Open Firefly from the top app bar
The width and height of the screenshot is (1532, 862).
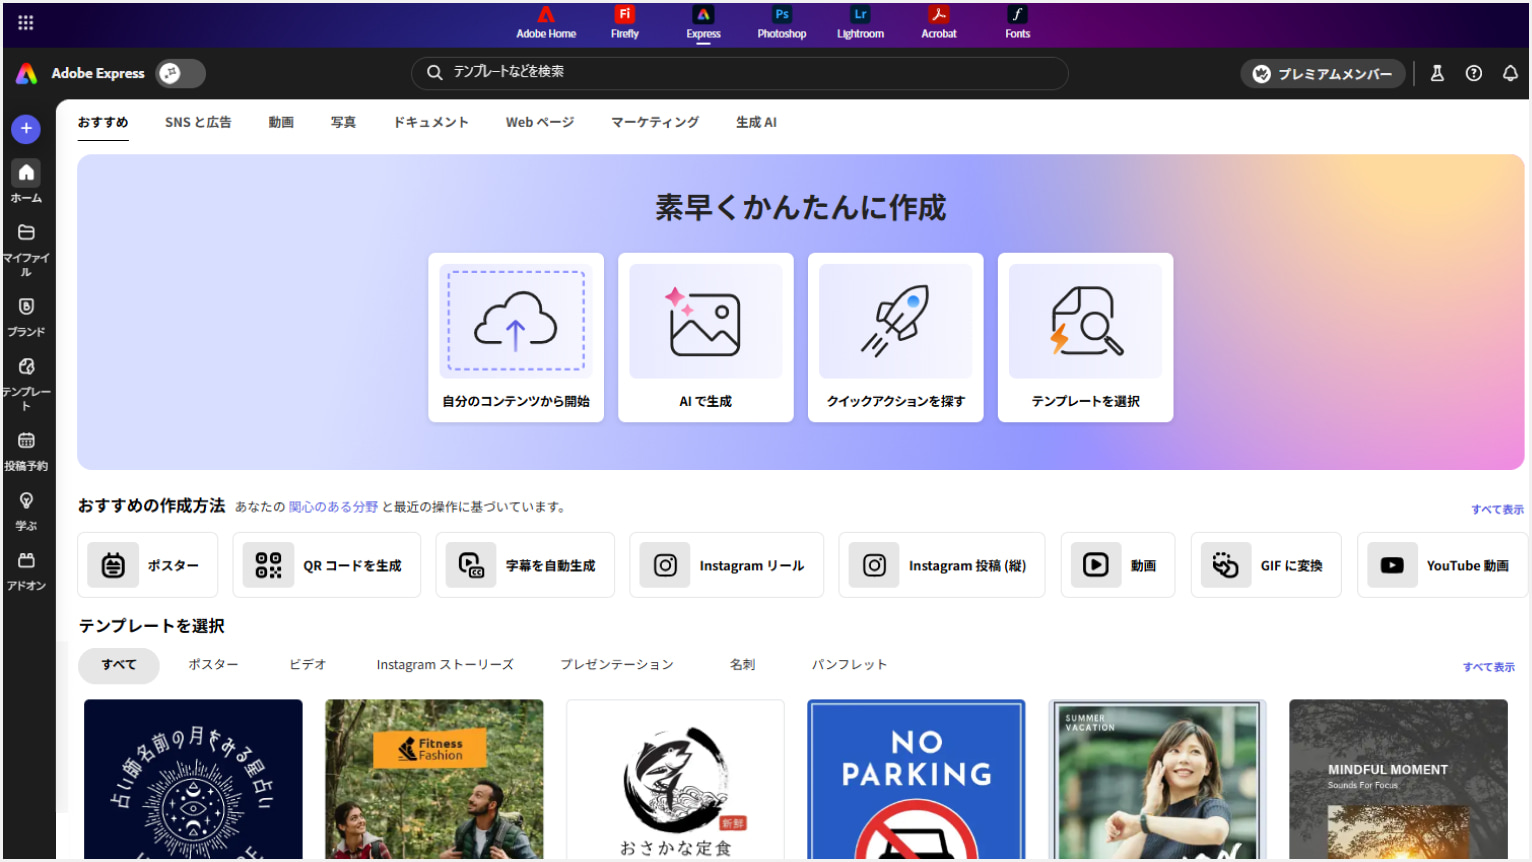(x=623, y=22)
